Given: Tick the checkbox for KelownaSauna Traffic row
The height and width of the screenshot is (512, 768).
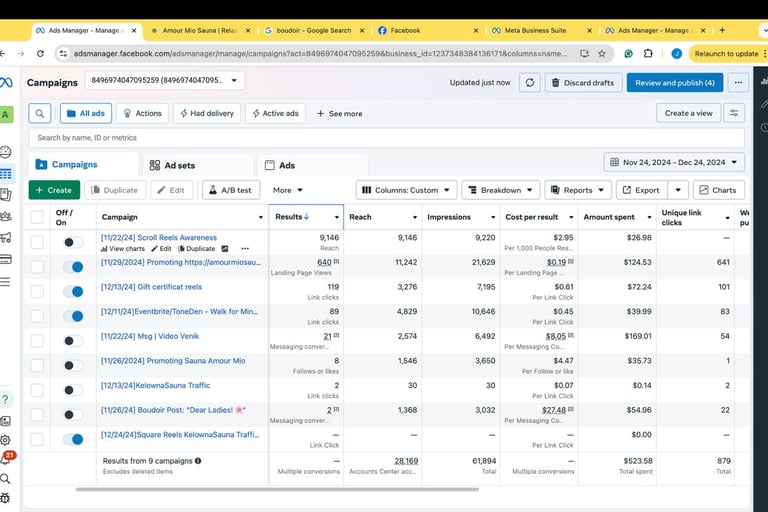Looking at the screenshot, I should click(x=37, y=390).
